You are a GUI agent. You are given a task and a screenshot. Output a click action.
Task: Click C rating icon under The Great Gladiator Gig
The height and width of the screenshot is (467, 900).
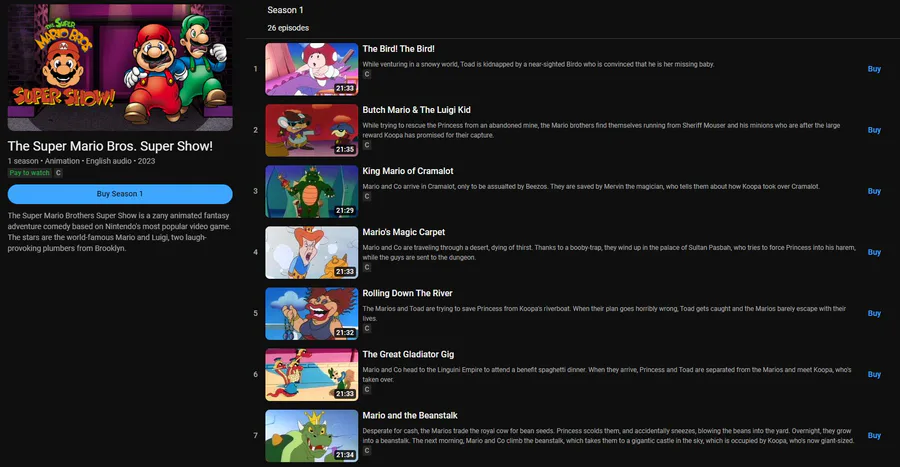click(x=367, y=390)
